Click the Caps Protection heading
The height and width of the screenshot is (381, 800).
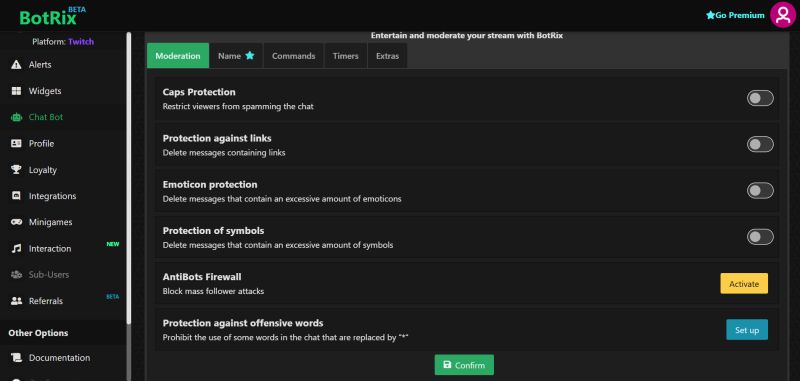tap(199, 92)
